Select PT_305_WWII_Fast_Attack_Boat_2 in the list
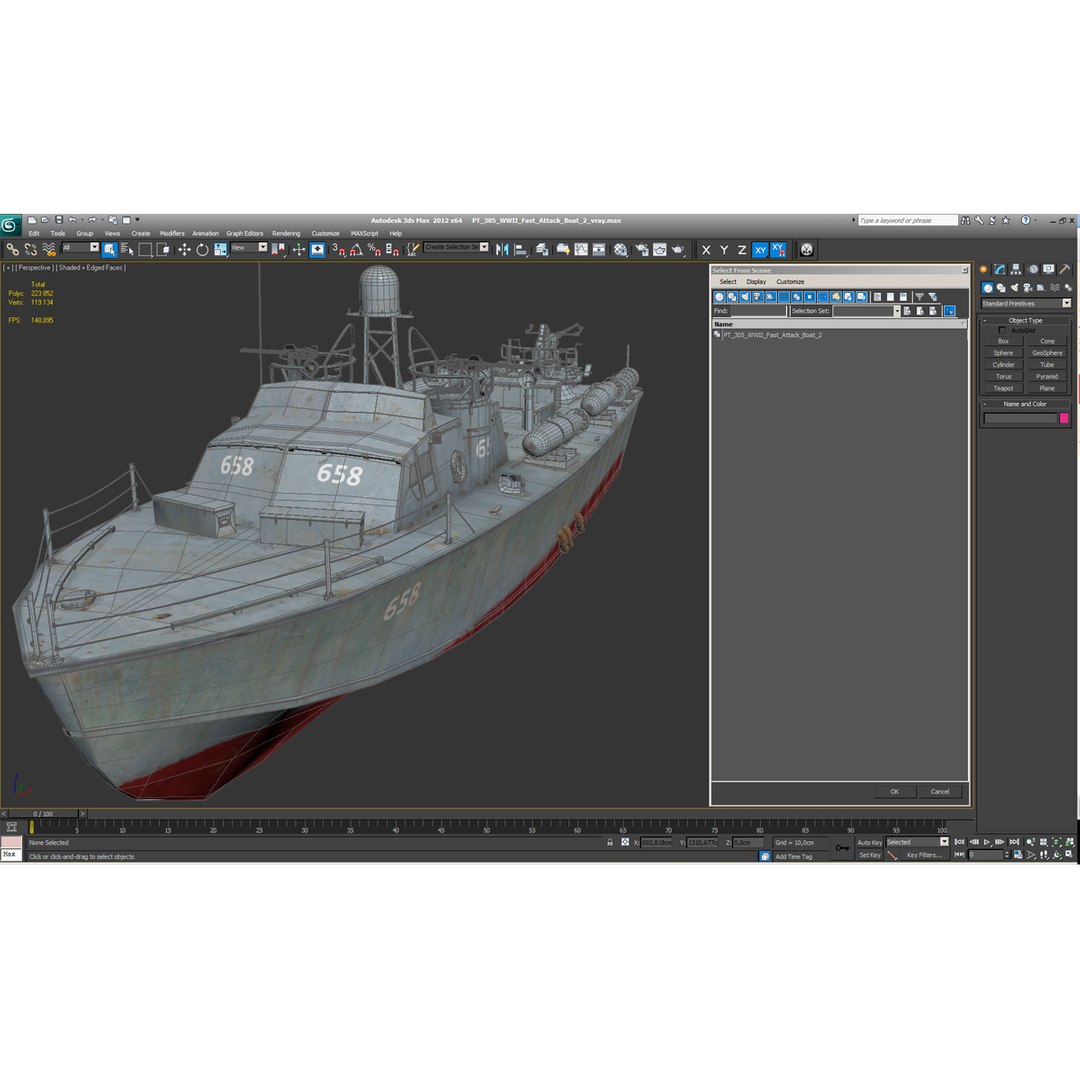This screenshot has height=1080, width=1080. point(772,335)
